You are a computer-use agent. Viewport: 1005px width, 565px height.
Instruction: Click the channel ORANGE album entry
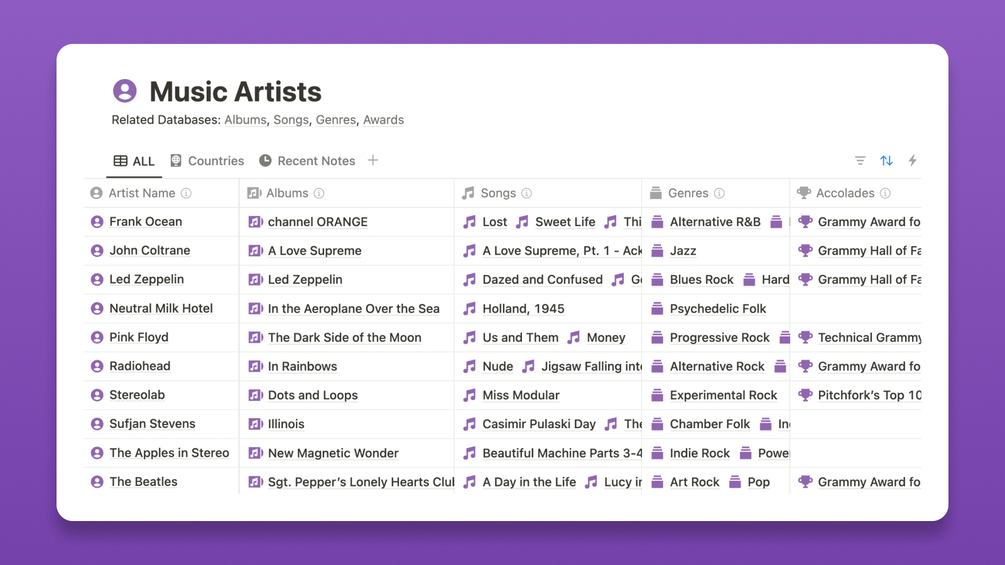pos(317,222)
